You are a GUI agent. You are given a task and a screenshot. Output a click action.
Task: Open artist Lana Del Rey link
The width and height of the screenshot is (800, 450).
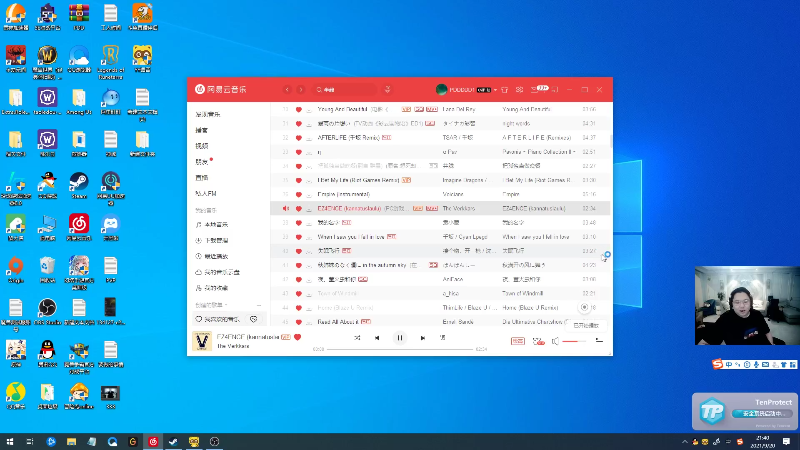(x=459, y=109)
